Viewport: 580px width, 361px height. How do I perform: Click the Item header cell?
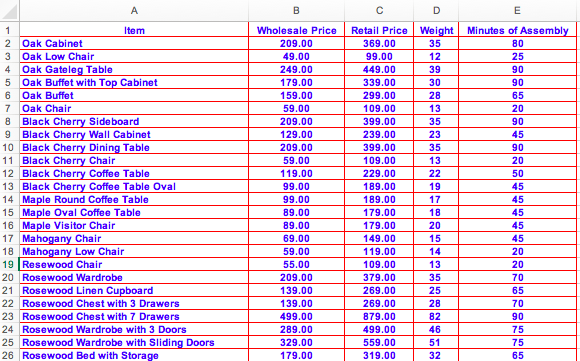click(x=134, y=30)
